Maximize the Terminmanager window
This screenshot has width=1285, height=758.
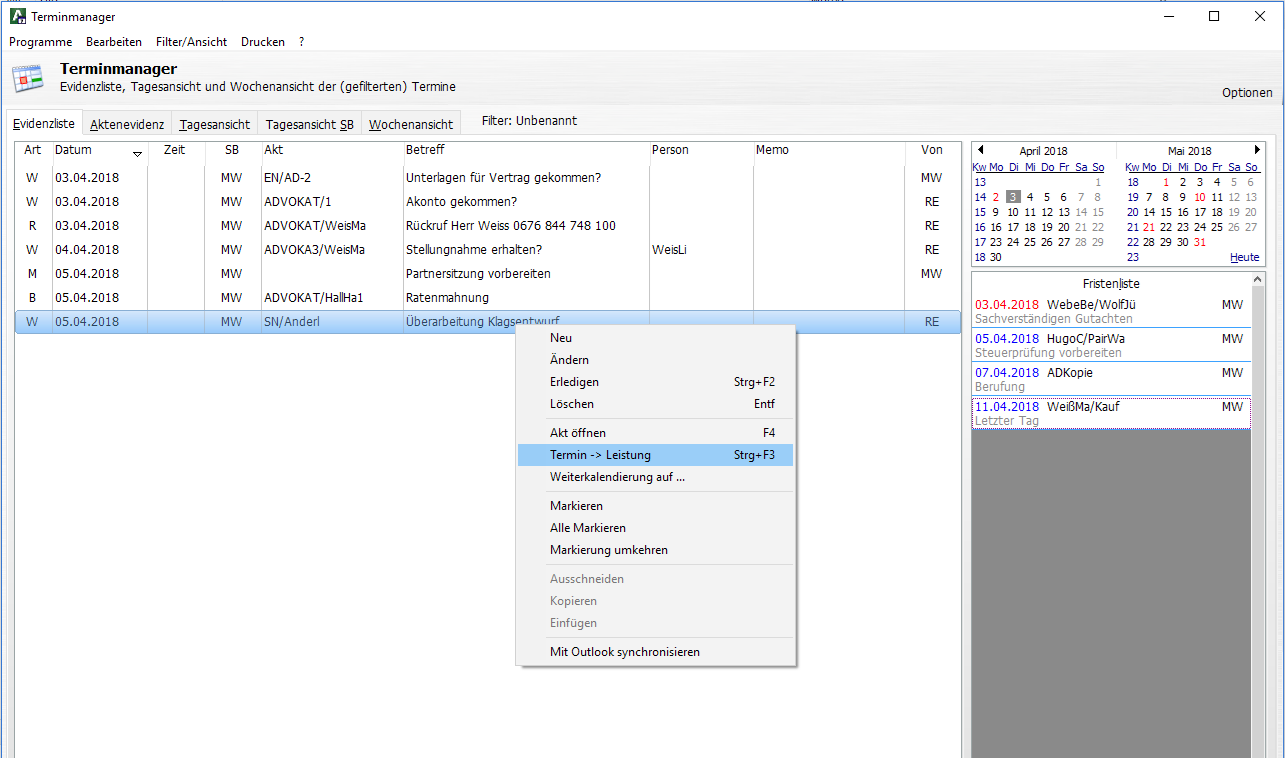[x=1214, y=16]
